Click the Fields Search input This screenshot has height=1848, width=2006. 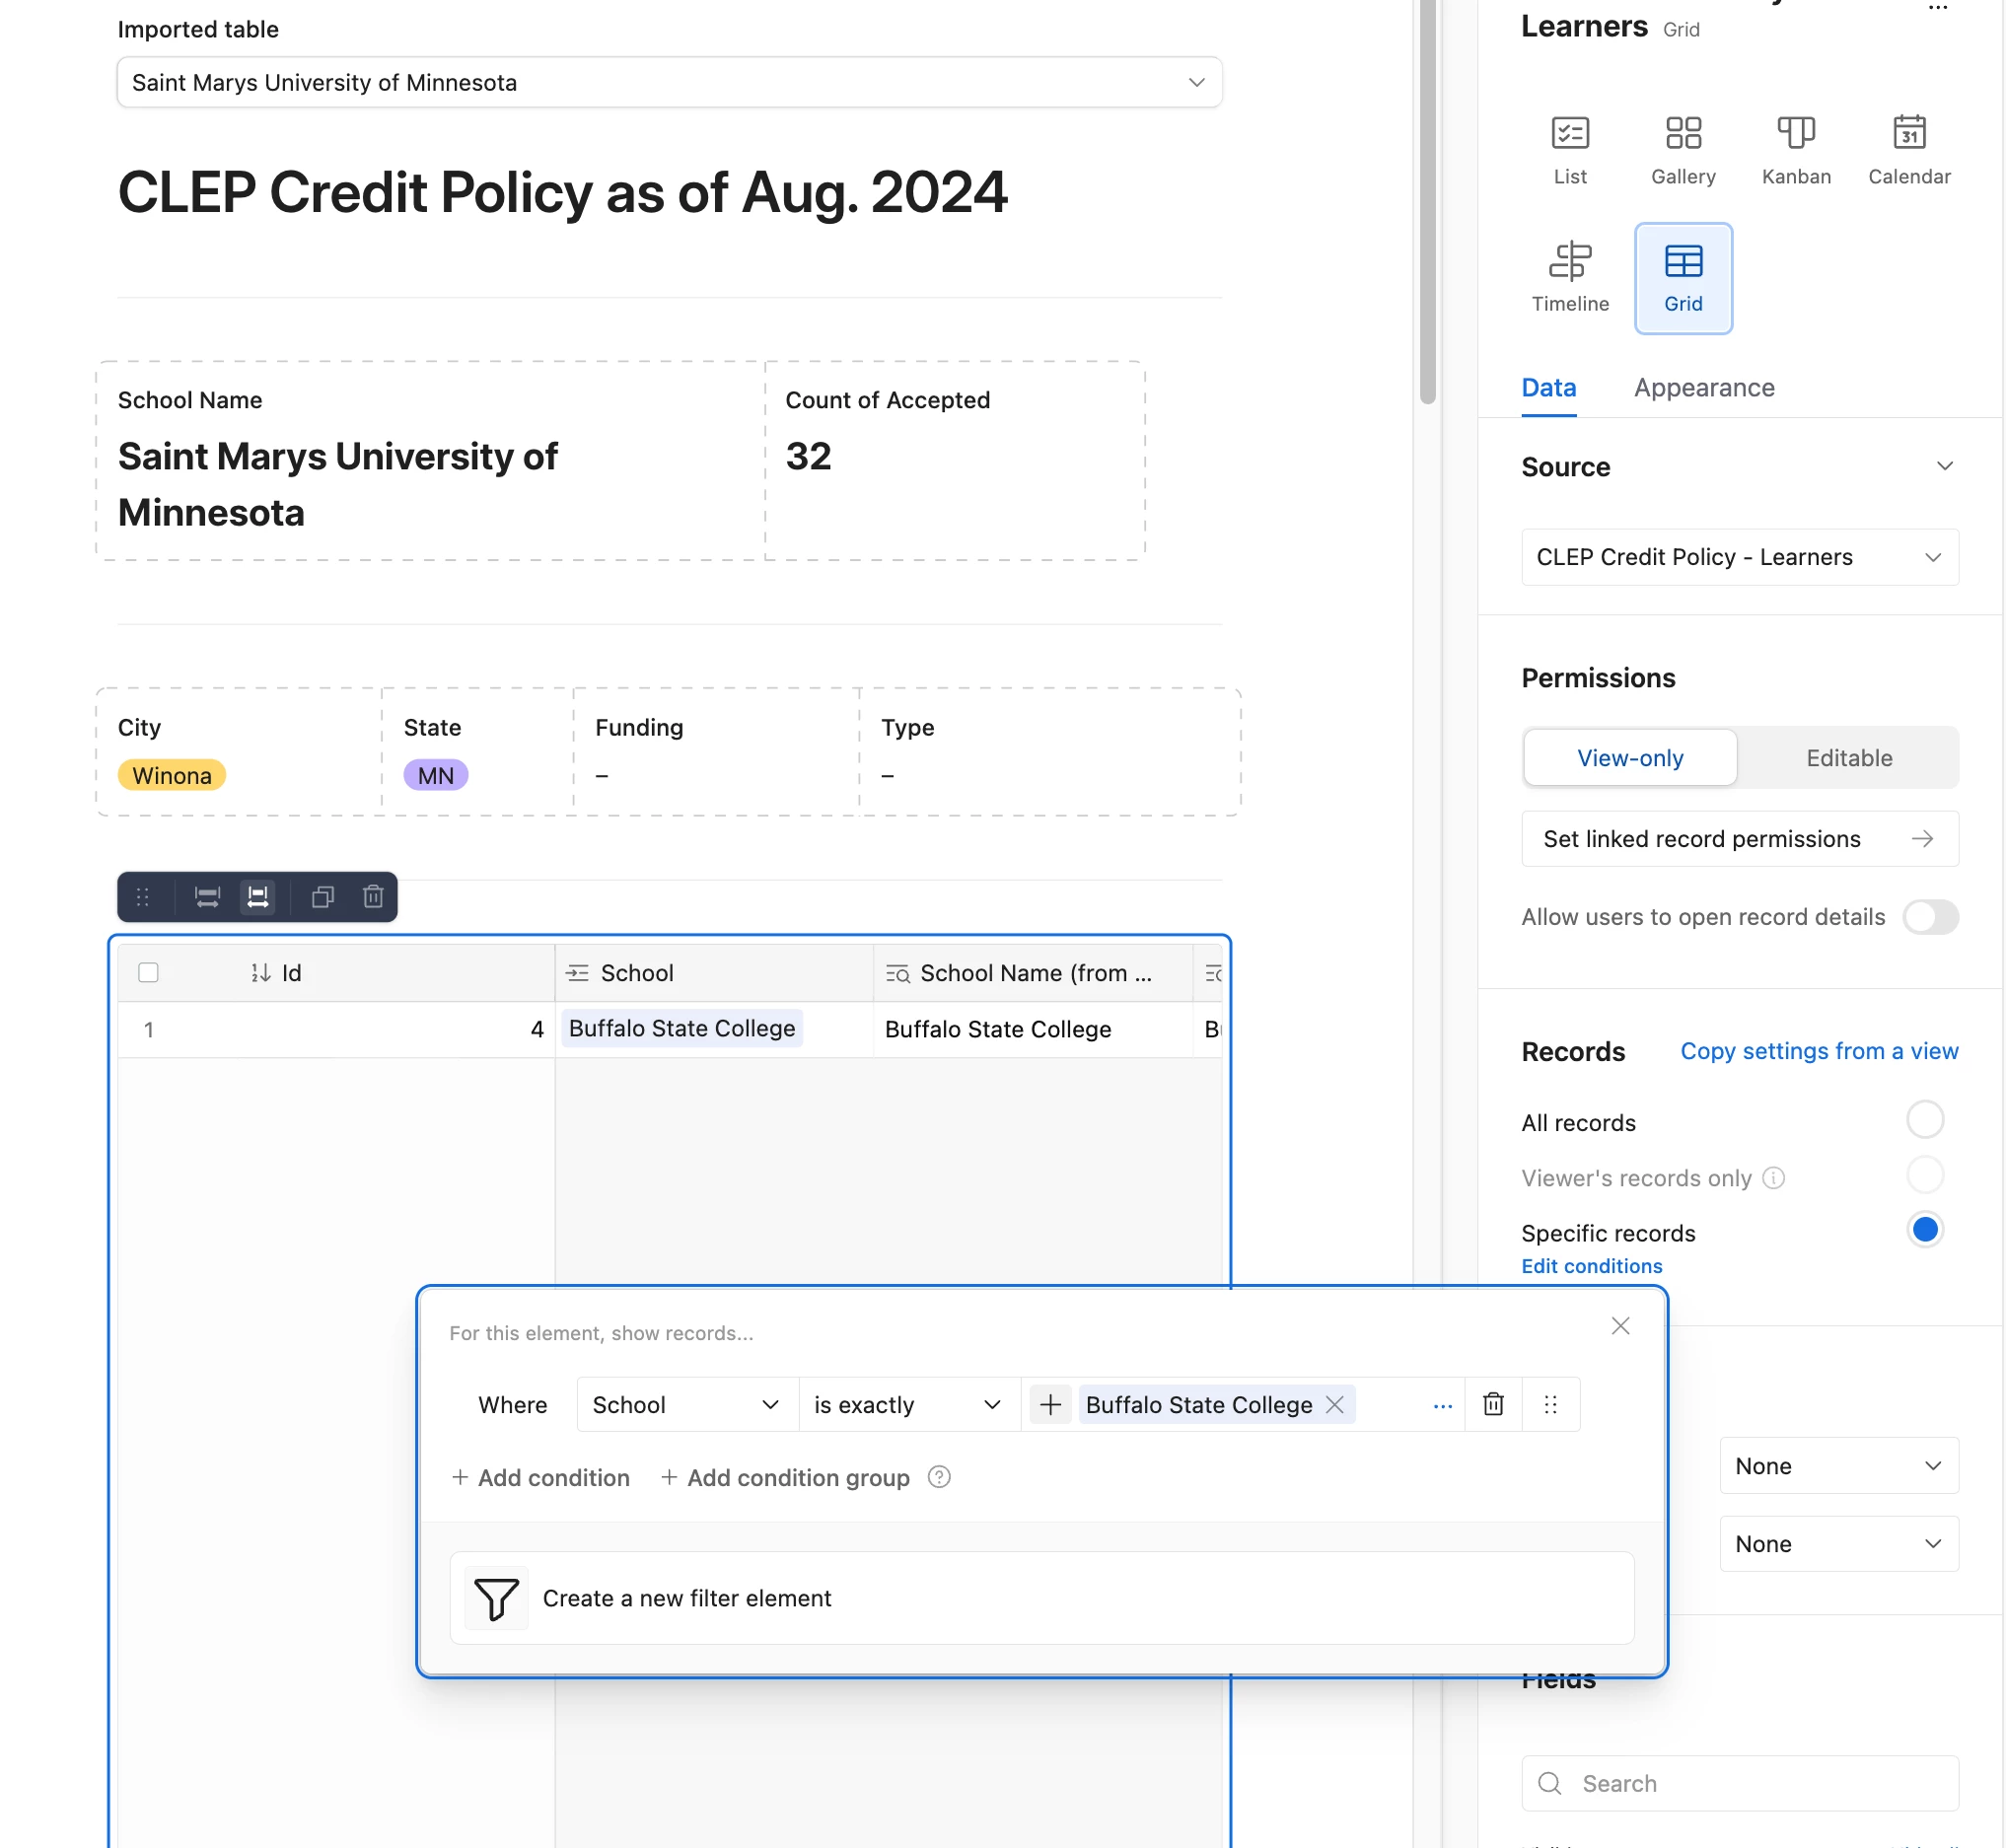click(x=1739, y=1782)
